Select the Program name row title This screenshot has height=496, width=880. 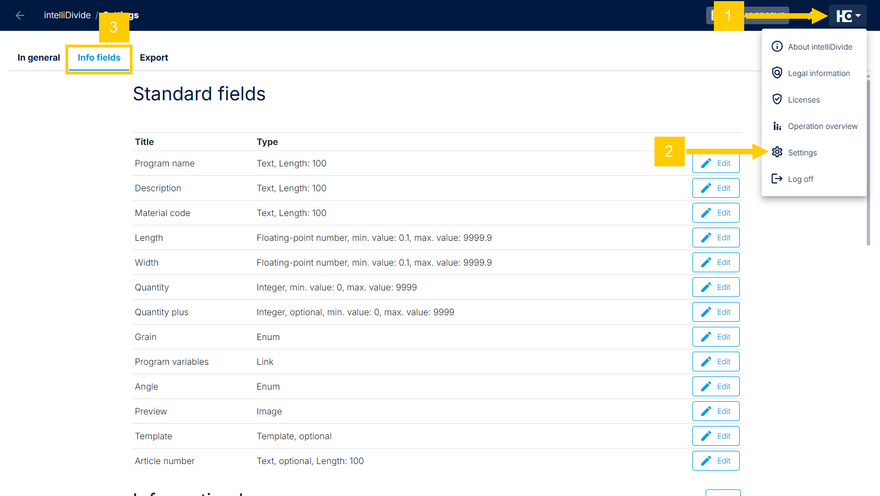pyautogui.click(x=164, y=163)
